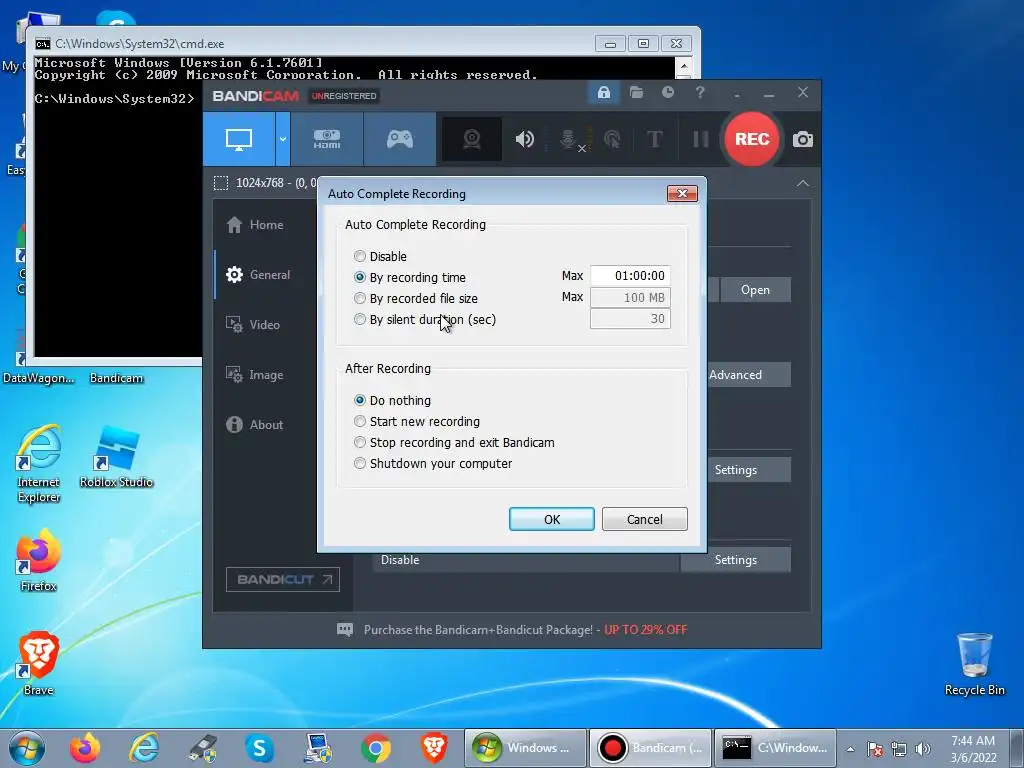Click the Settings button beside Disable
The width and height of the screenshot is (1024, 768).
[735, 560]
